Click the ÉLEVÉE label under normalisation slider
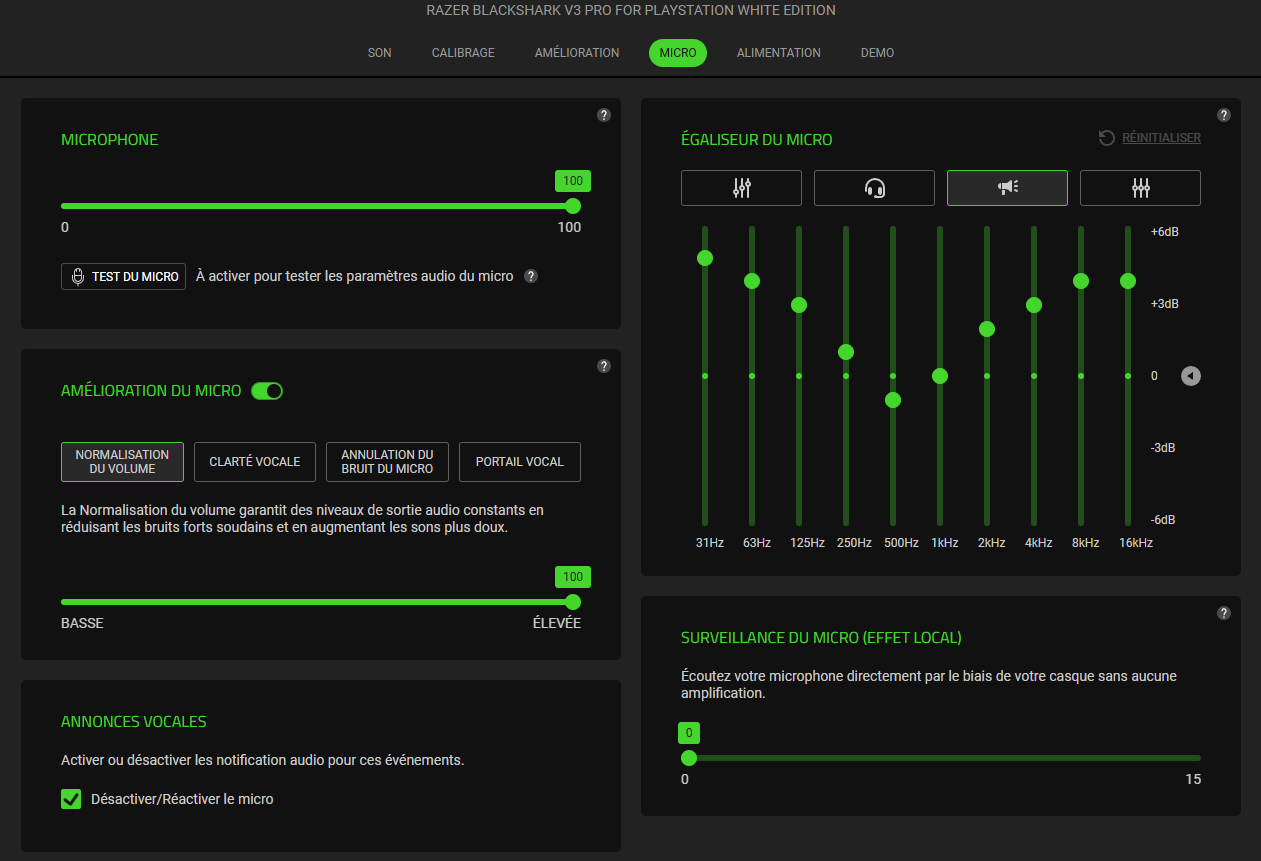The image size is (1261, 861). point(557,623)
